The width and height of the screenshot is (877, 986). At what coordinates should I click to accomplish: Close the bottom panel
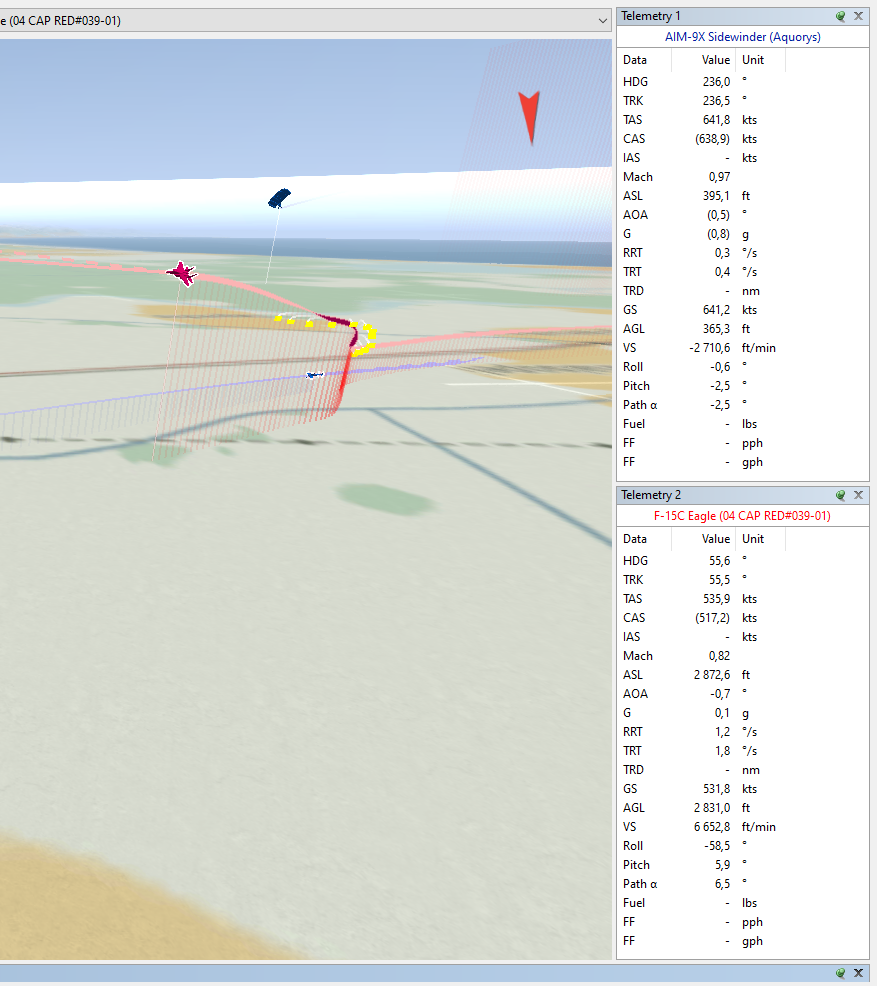tap(858, 973)
